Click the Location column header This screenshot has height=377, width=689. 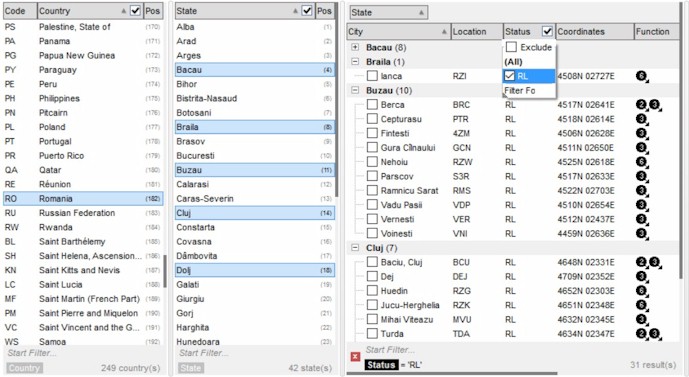tap(477, 32)
